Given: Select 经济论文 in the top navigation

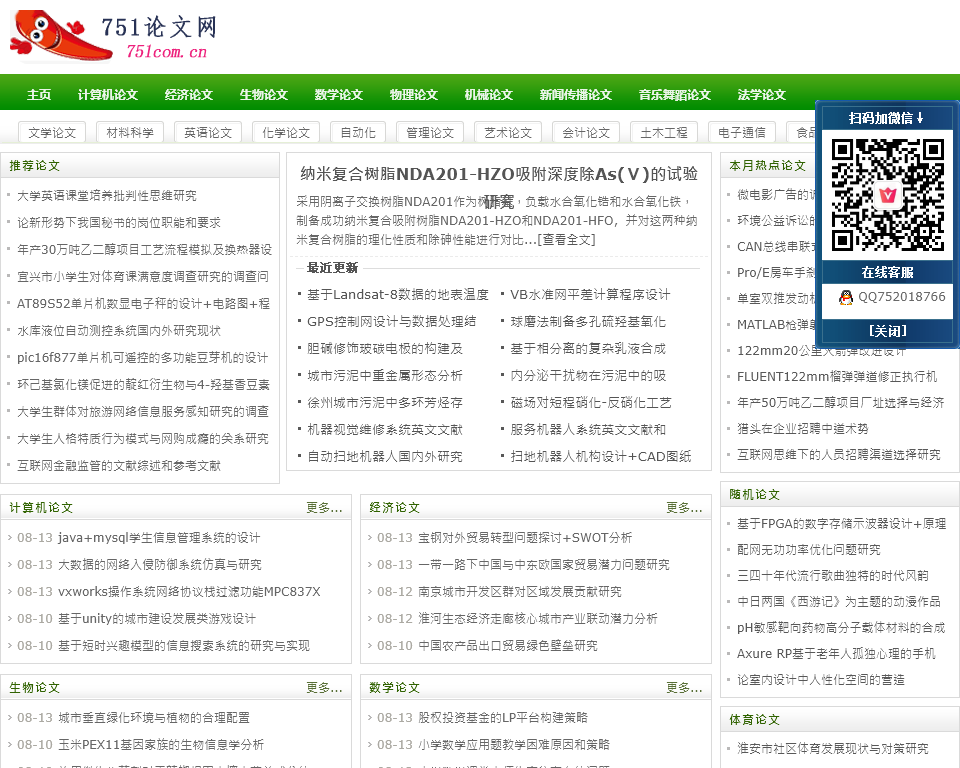Looking at the screenshot, I should [x=189, y=95].
